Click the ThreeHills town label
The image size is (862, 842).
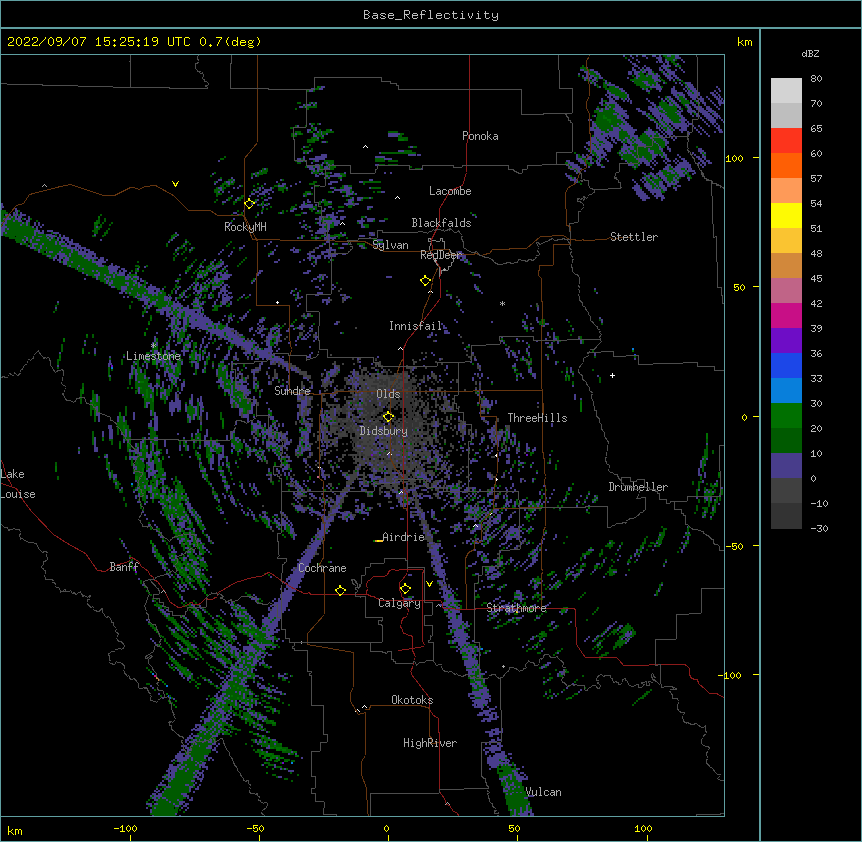pos(537,418)
